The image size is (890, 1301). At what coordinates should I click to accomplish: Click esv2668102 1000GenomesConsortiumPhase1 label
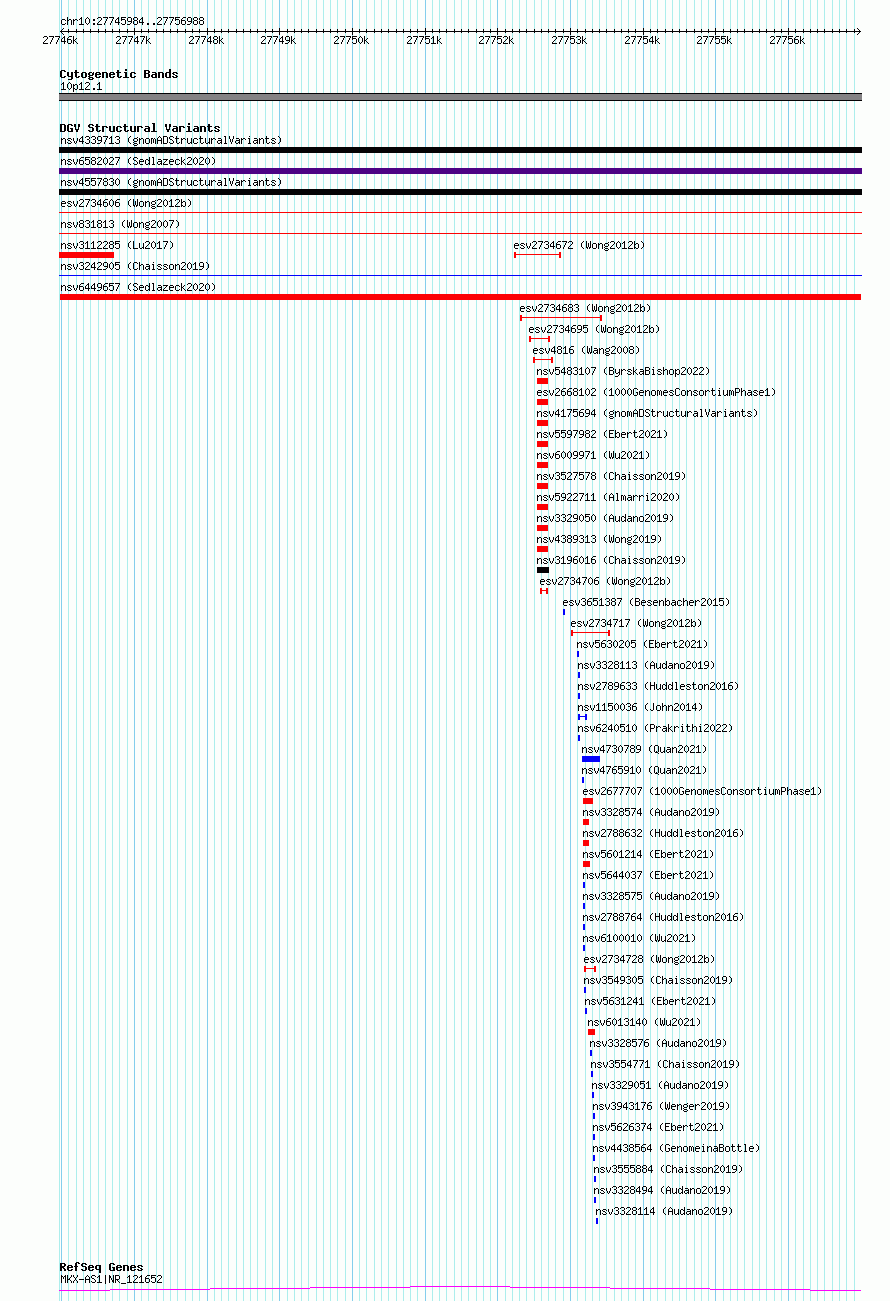tap(656, 392)
